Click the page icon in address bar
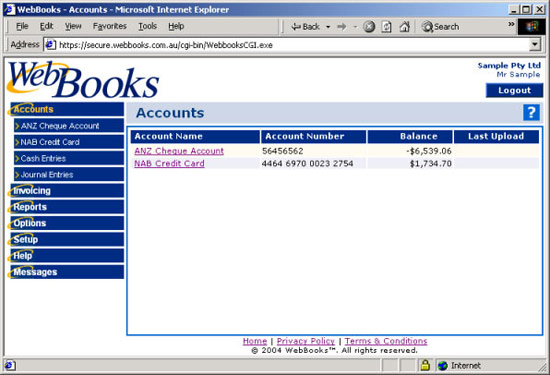Viewport: 550px width, 375px height. (x=51, y=45)
